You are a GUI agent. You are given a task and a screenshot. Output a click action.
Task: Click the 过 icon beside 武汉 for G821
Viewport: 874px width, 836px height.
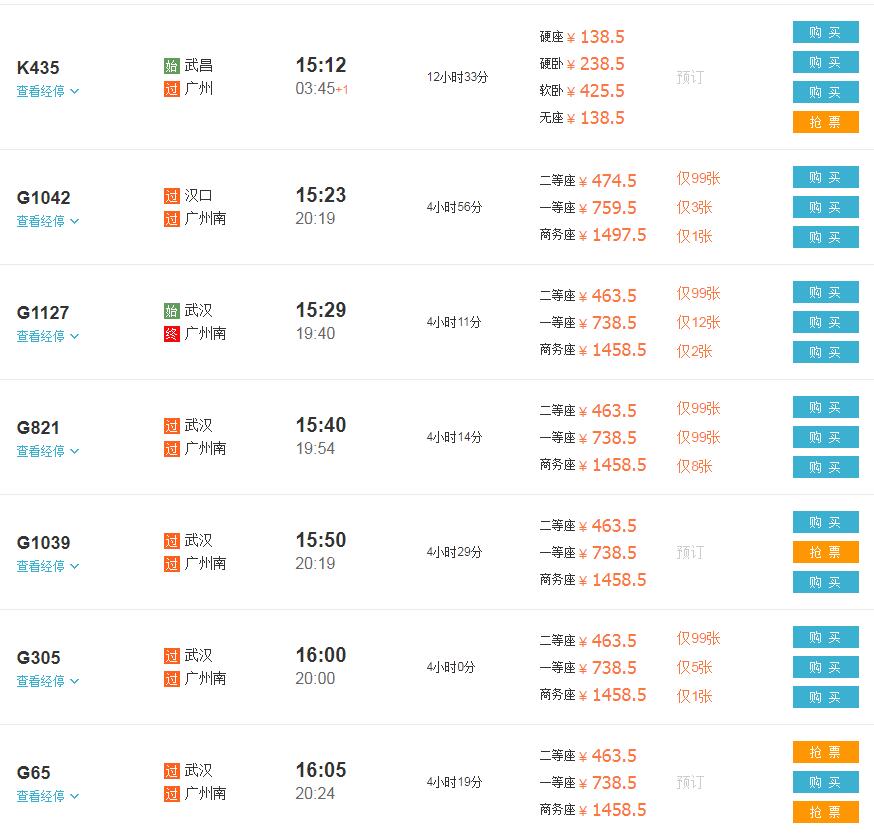click(x=172, y=426)
